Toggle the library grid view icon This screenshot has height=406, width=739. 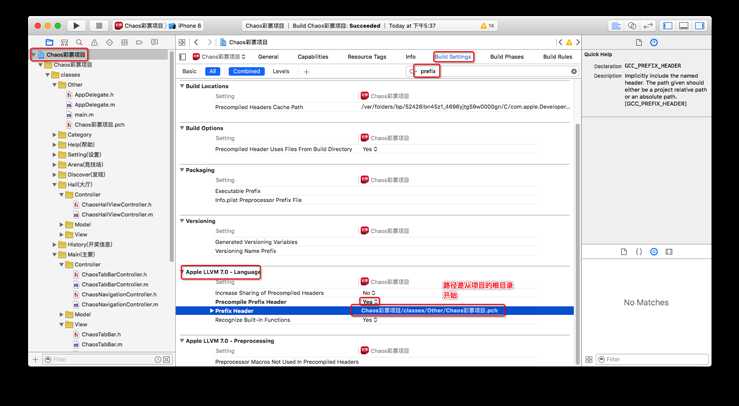[589, 359]
